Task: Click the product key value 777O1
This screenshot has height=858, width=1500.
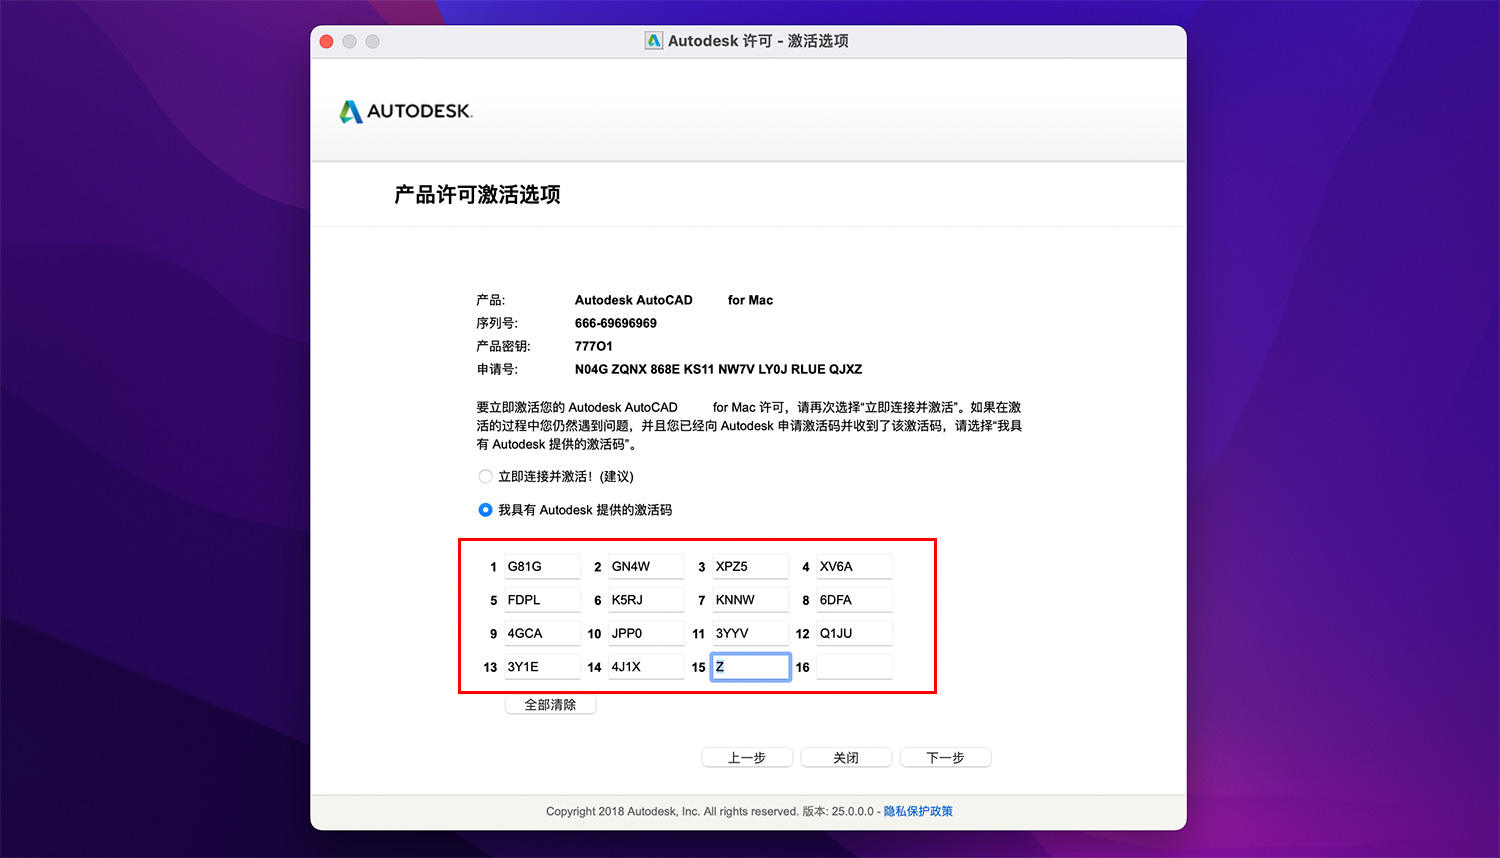Action: click(594, 347)
